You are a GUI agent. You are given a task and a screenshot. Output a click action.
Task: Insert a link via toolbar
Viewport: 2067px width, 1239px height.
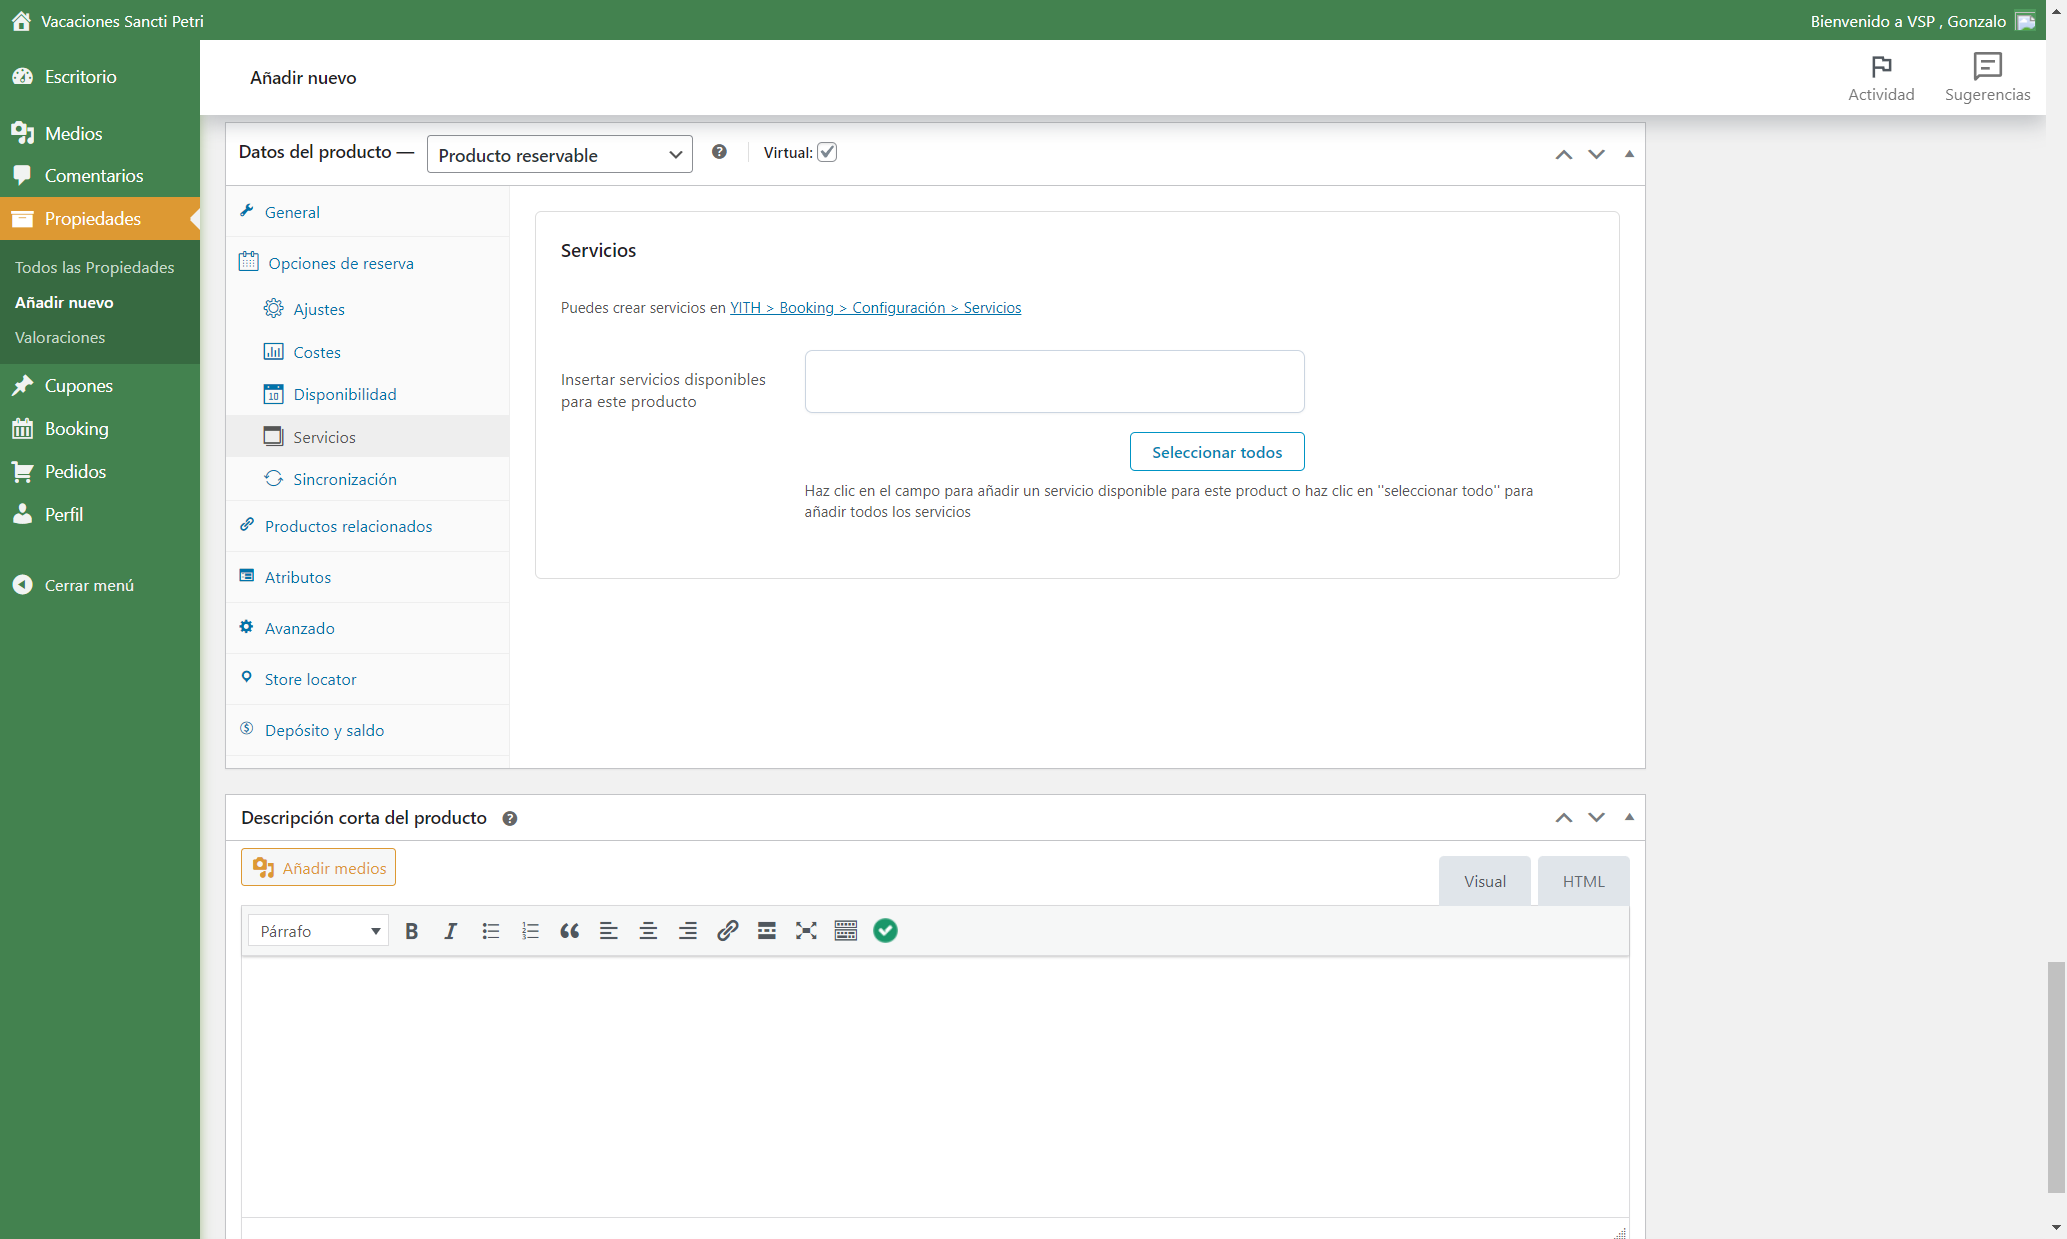[727, 931]
